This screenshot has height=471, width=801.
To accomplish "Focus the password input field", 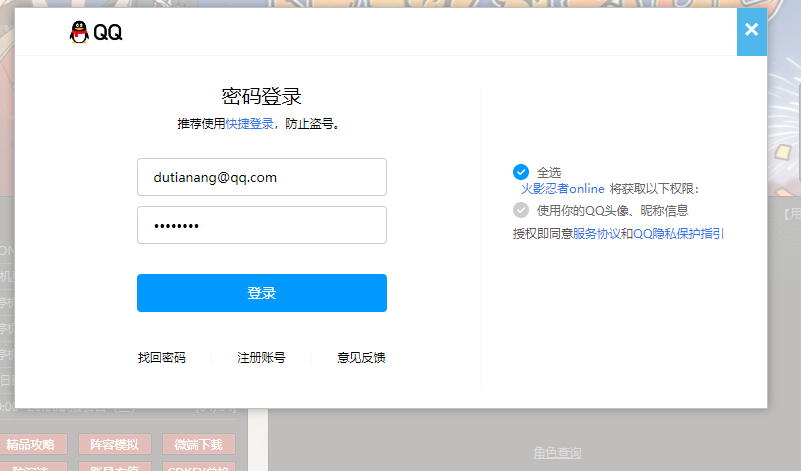I will [262, 225].
